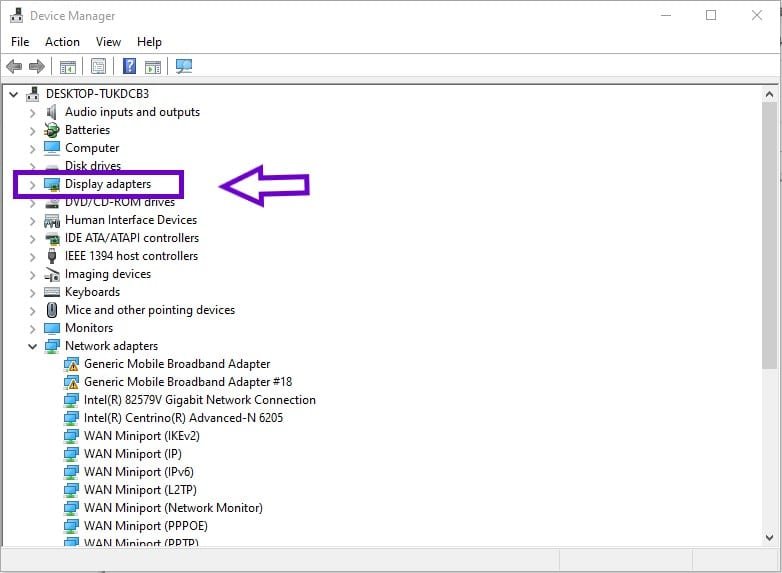Expand Mice and other pointing devices
This screenshot has height=573, width=782.
coord(32,311)
